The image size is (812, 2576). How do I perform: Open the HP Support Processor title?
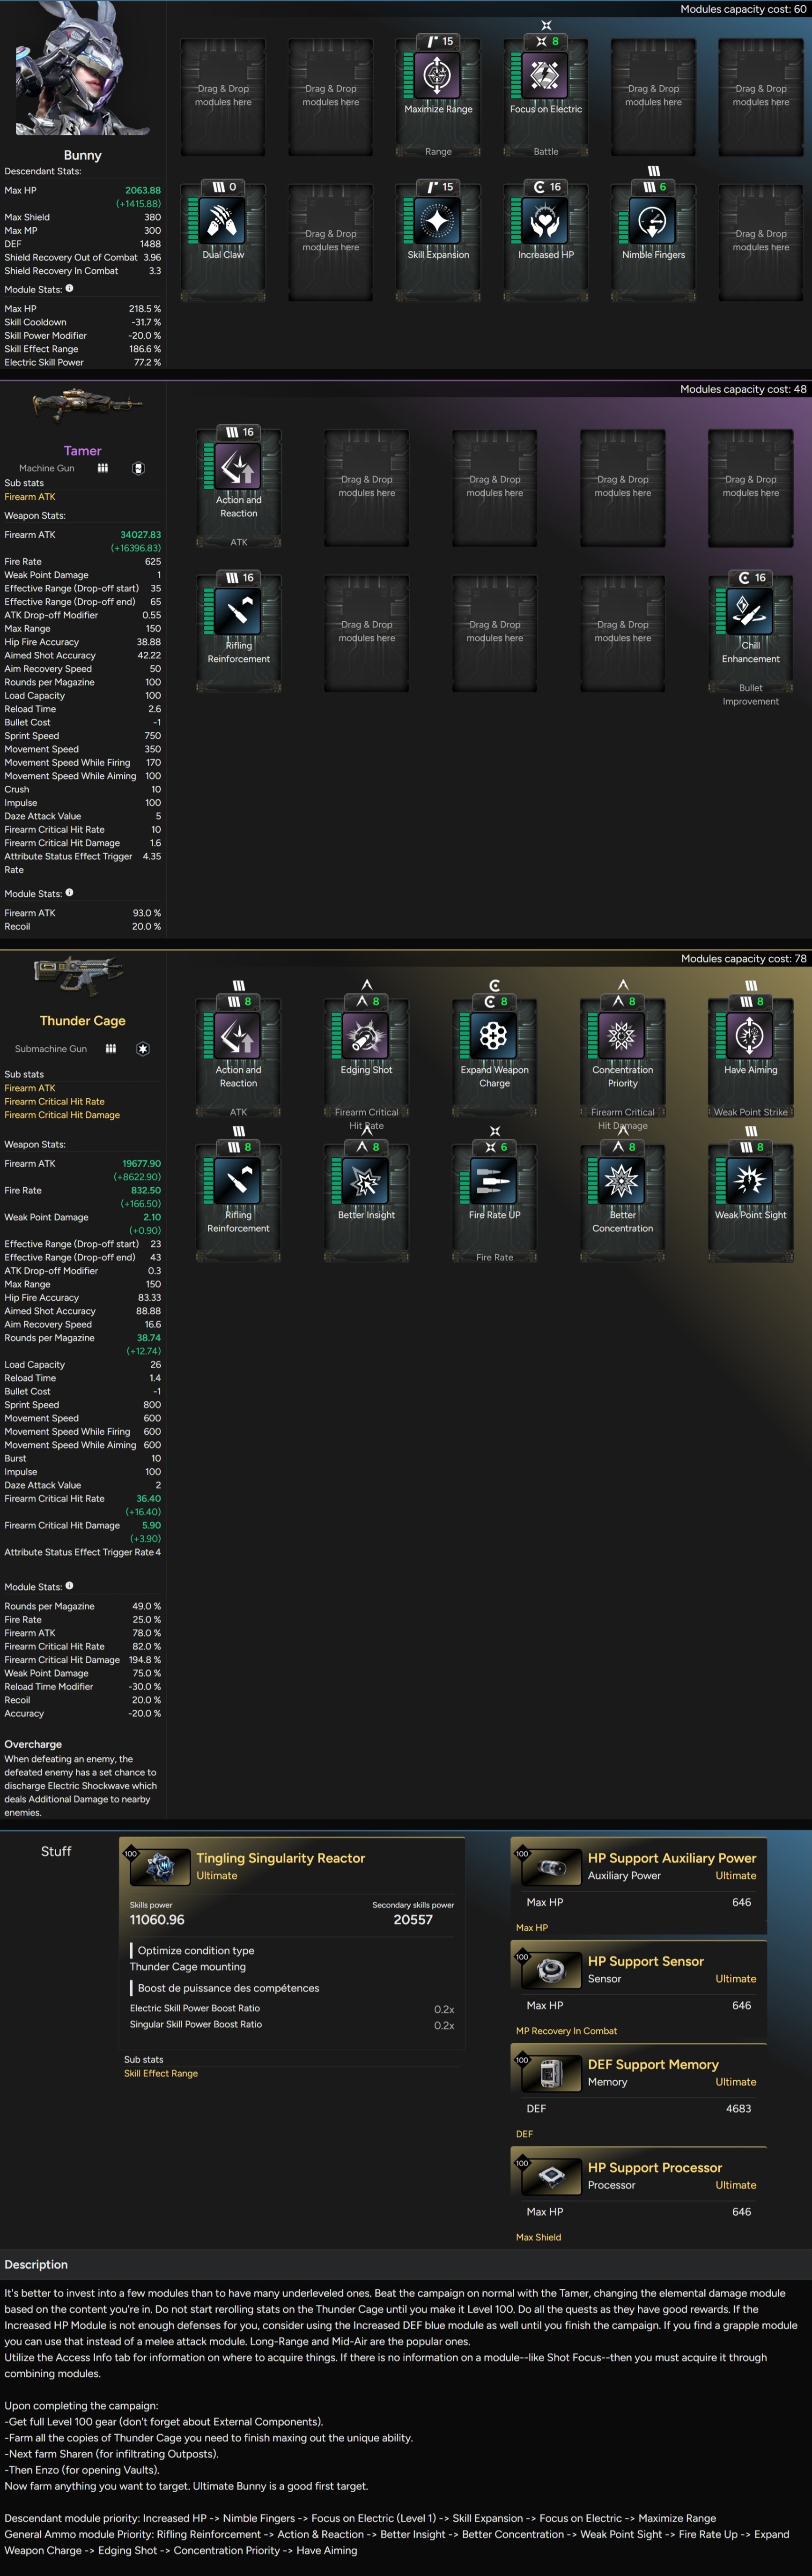coord(655,2167)
